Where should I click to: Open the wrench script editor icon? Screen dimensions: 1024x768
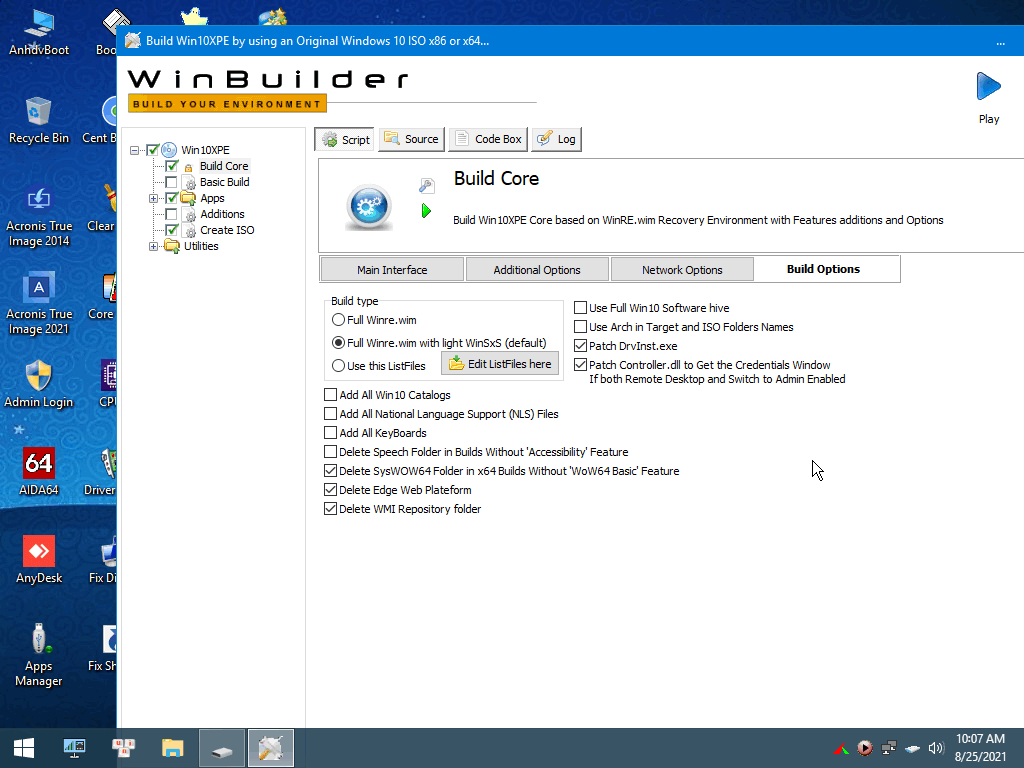(426, 186)
